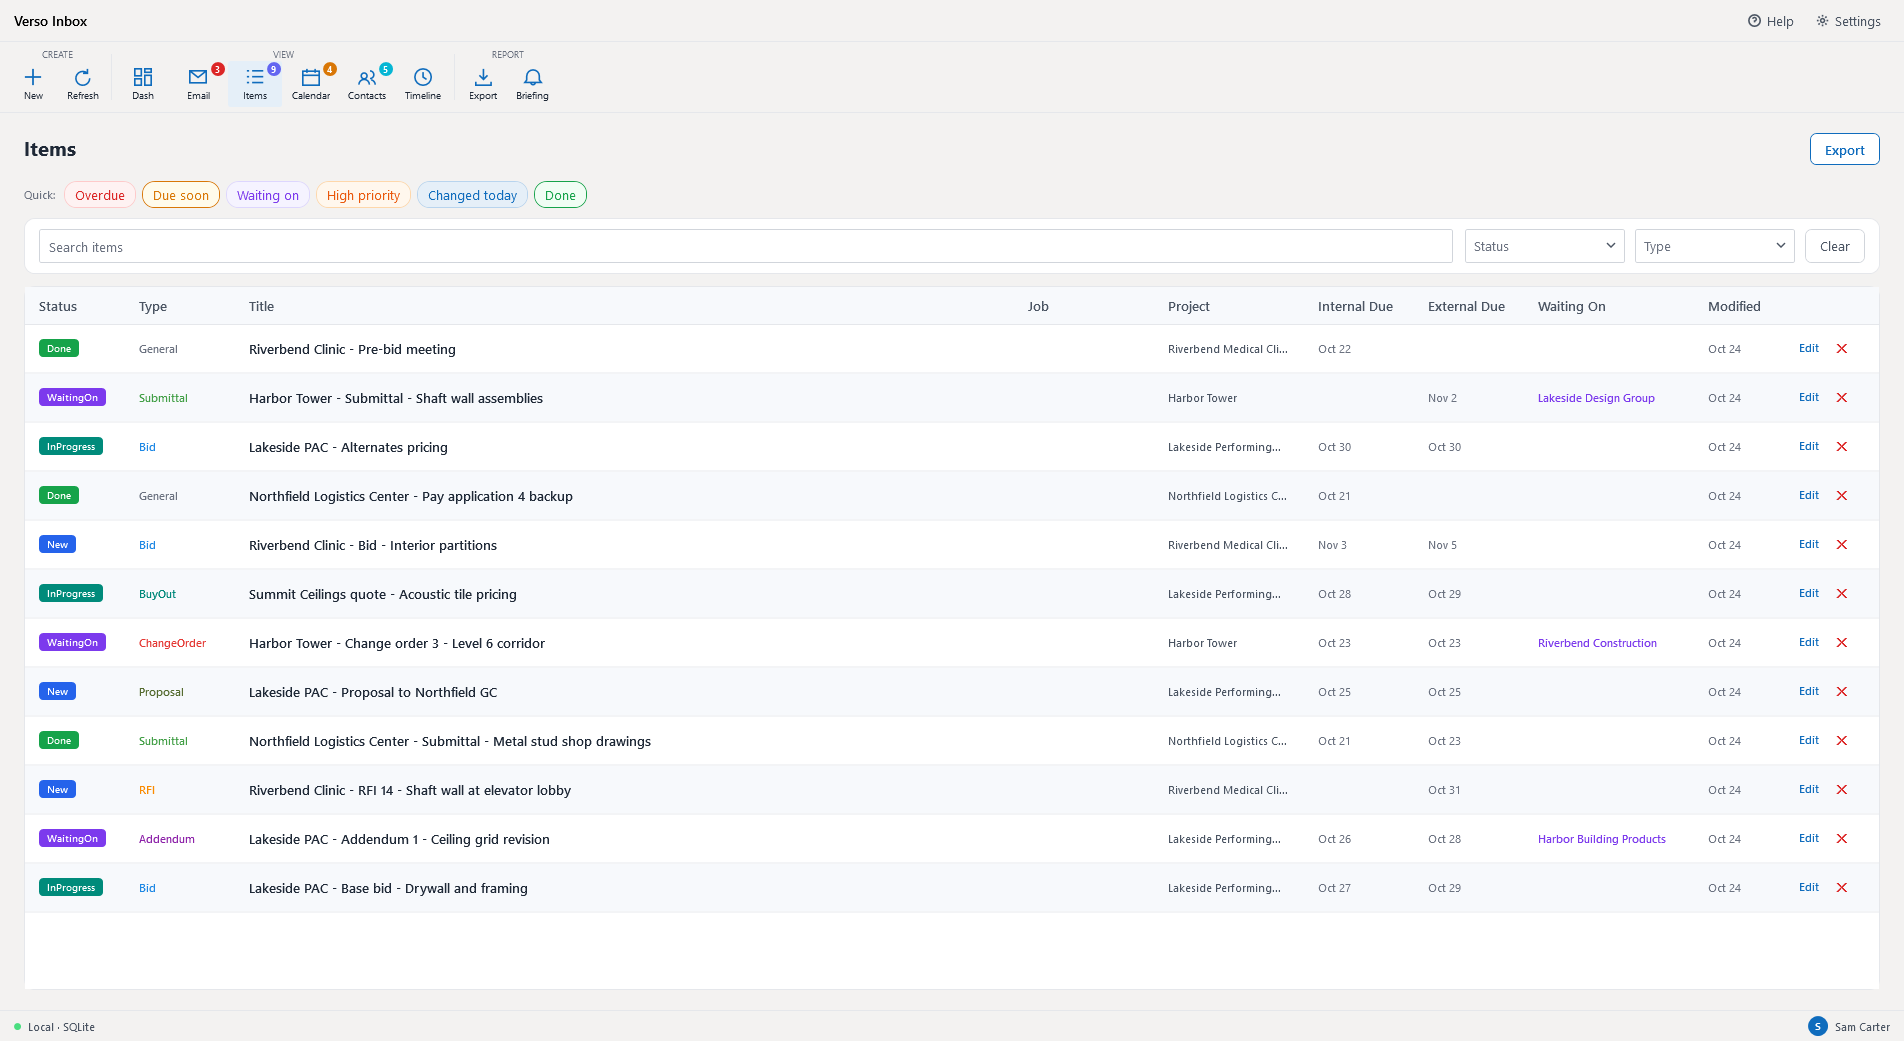Image resolution: width=1904 pixels, height=1041 pixels.
Task: Click the Export button beside Items heading
Action: coord(1845,150)
